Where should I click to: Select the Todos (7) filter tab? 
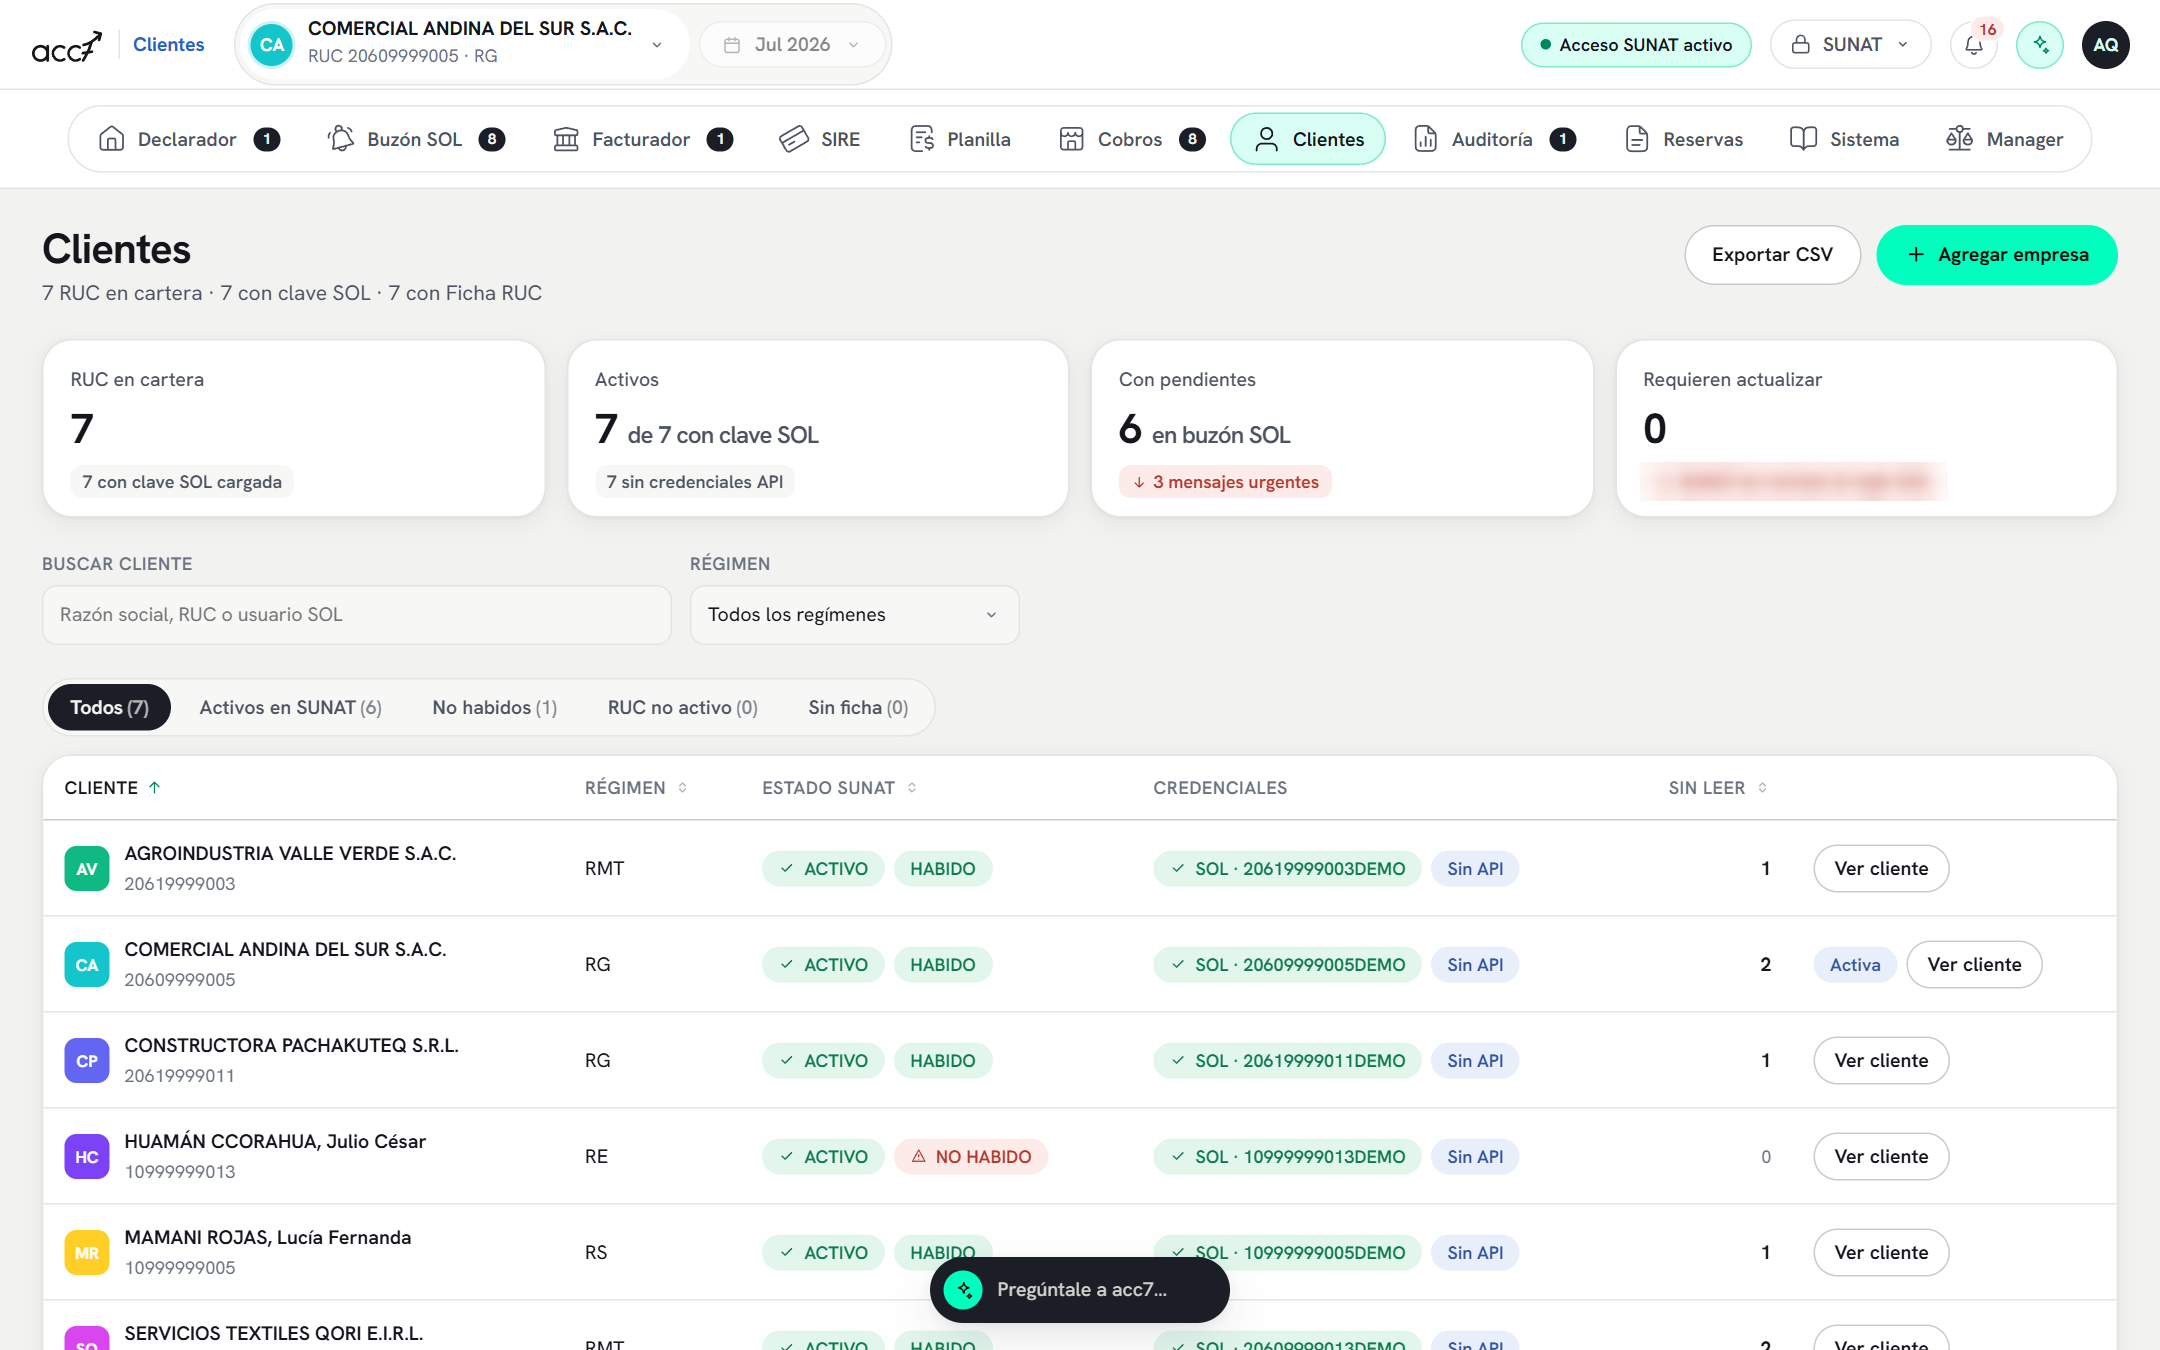(109, 708)
